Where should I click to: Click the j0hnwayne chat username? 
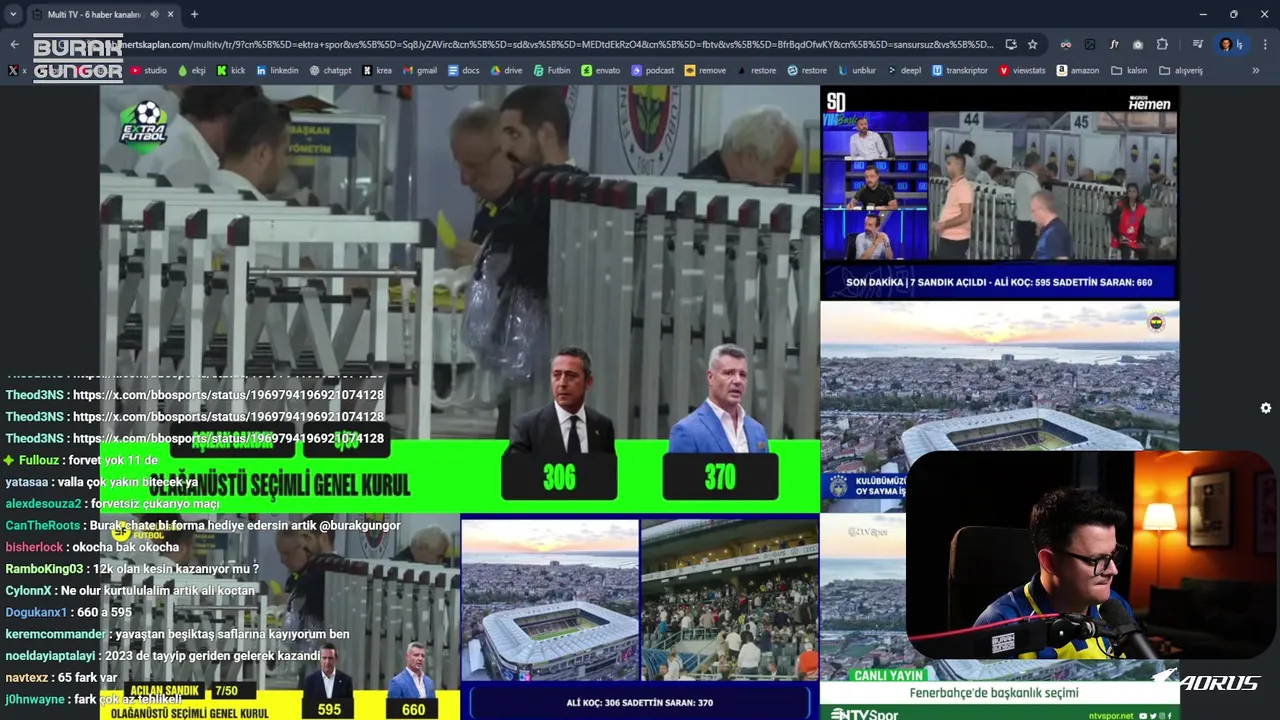35,699
